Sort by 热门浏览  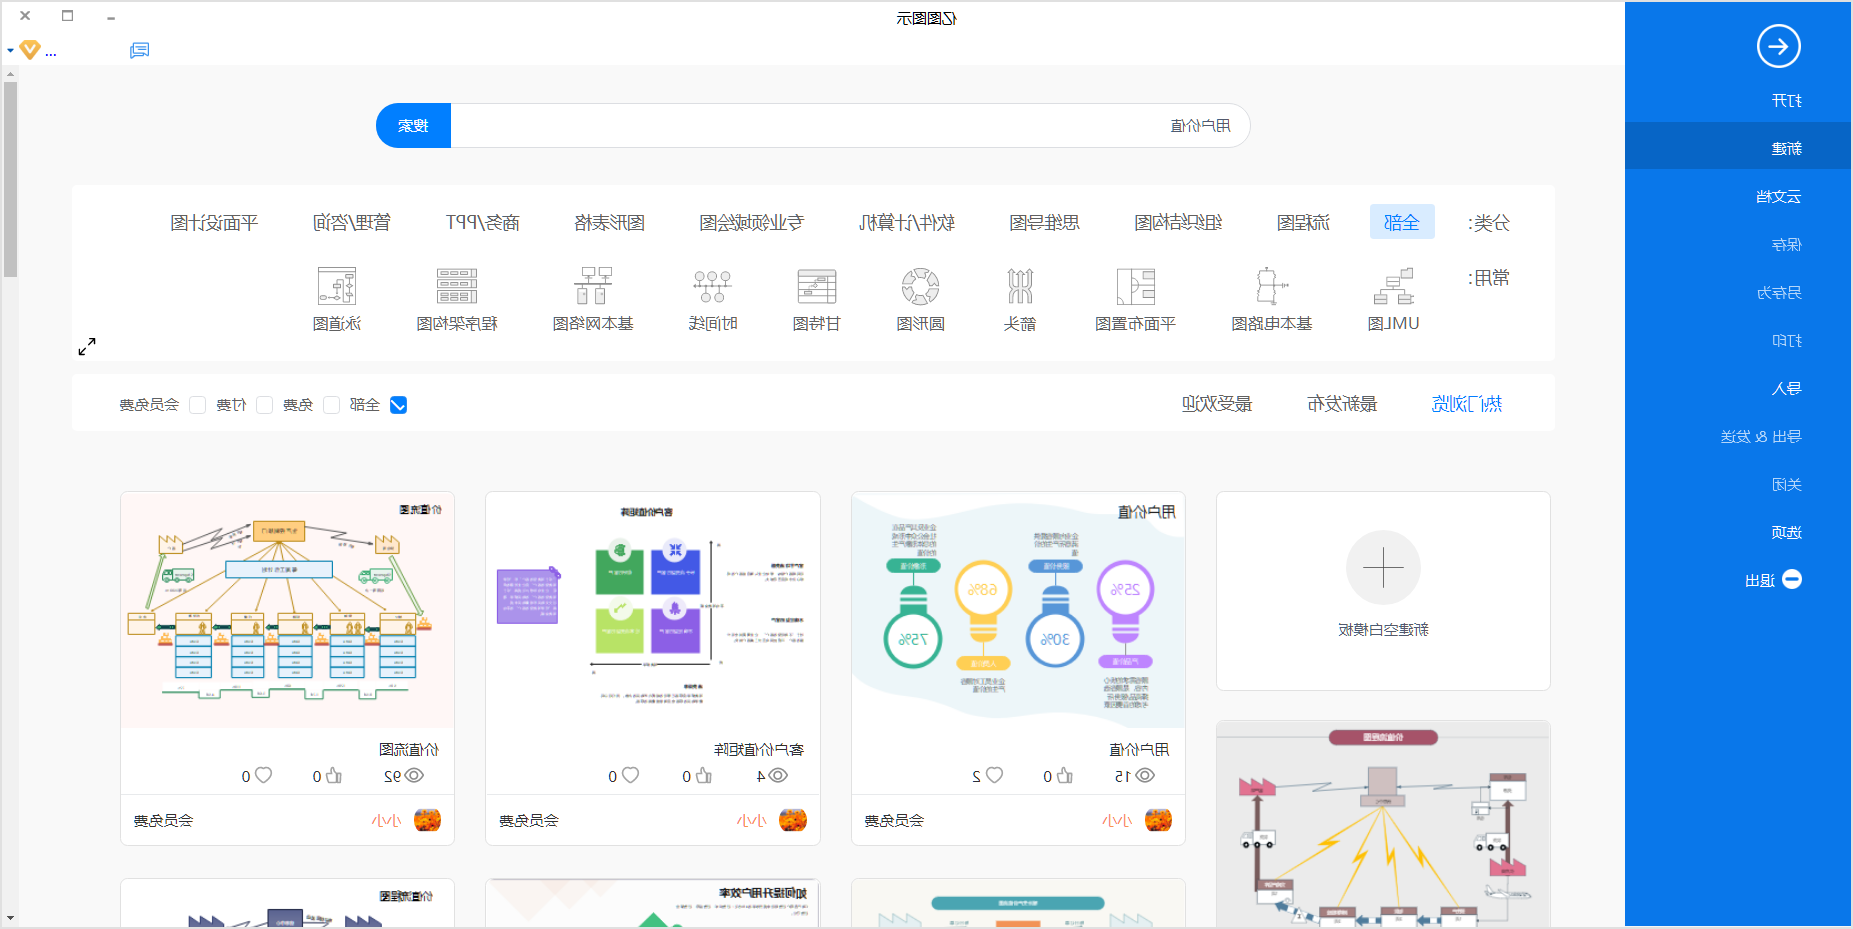click(x=1466, y=403)
